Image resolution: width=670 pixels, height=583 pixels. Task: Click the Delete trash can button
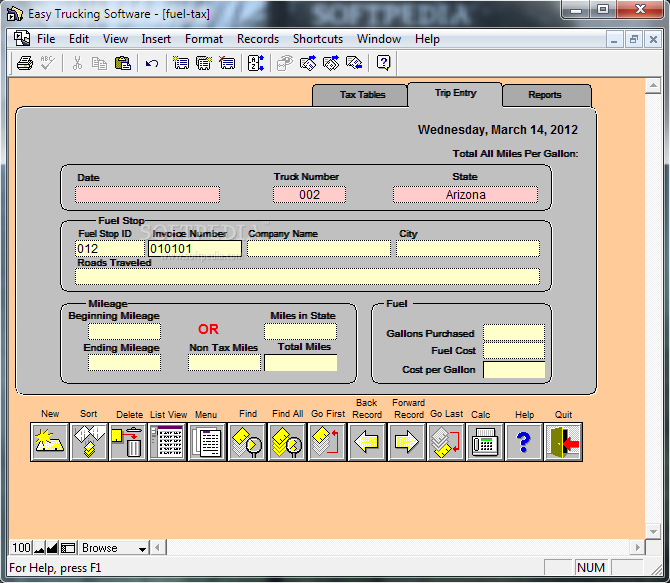click(x=128, y=442)
